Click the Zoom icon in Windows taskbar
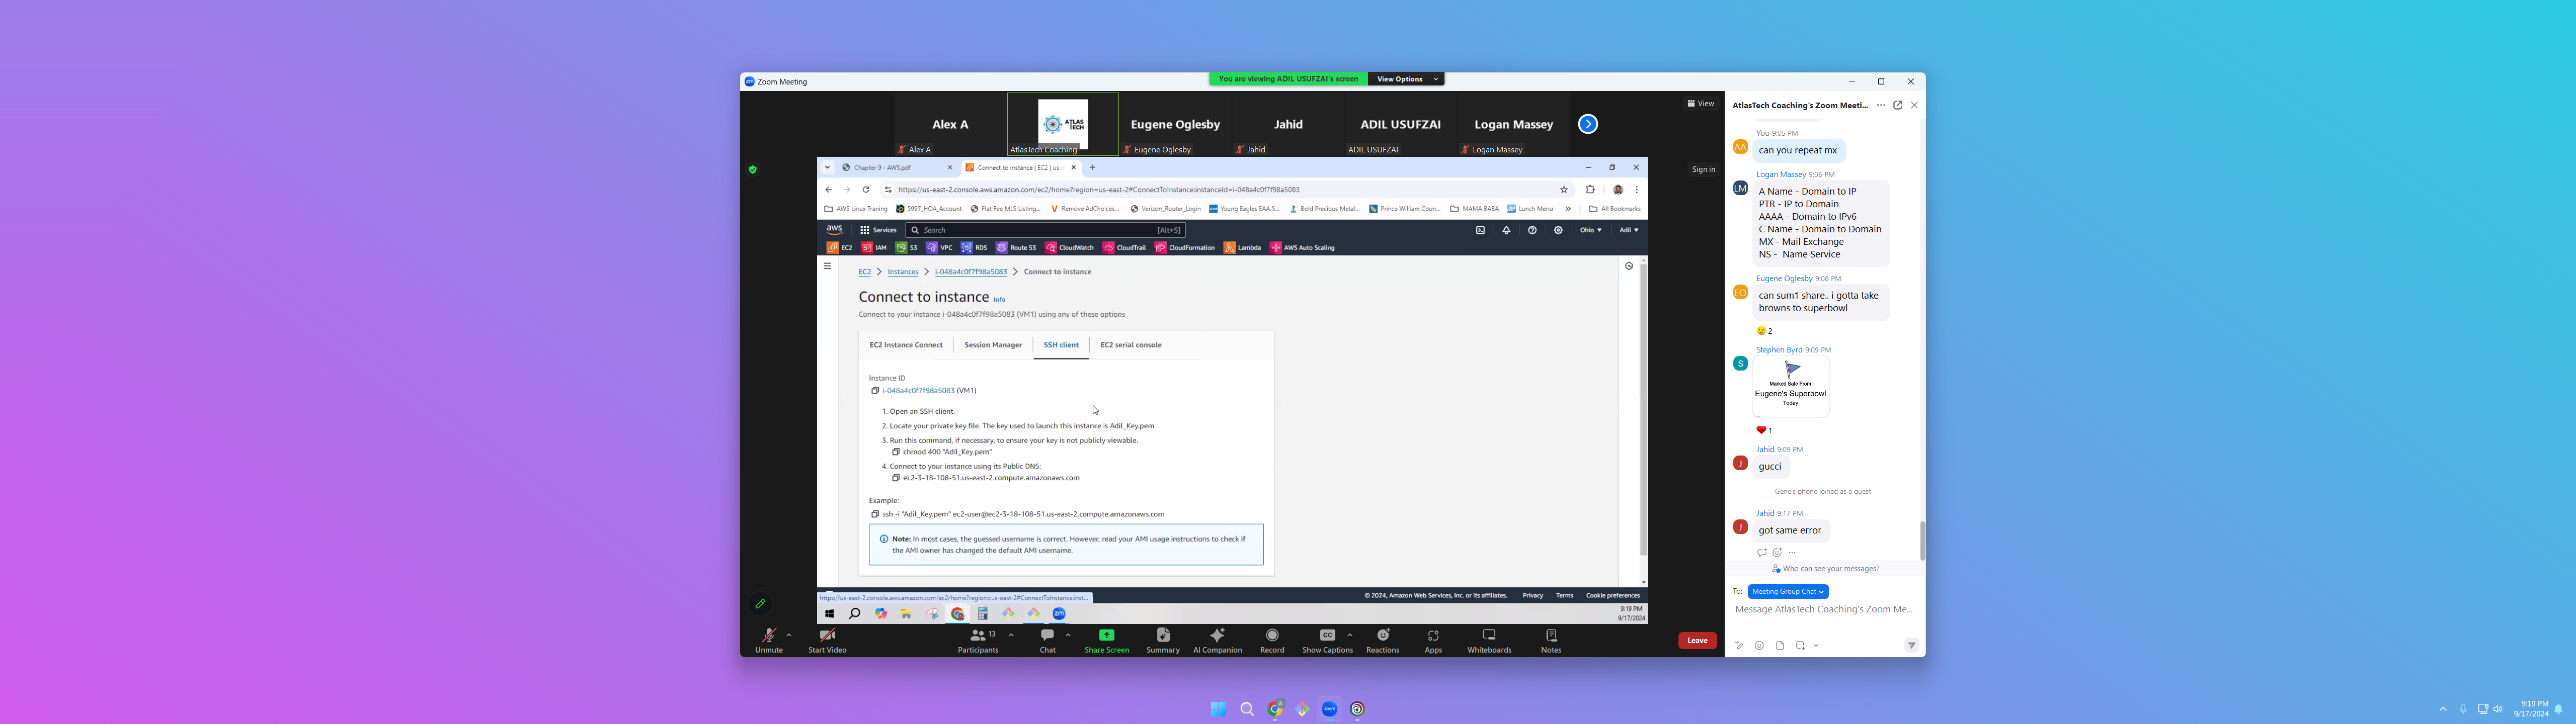Image resolution: width=2576 pixels, height=724 pixels. (1329, 709)
